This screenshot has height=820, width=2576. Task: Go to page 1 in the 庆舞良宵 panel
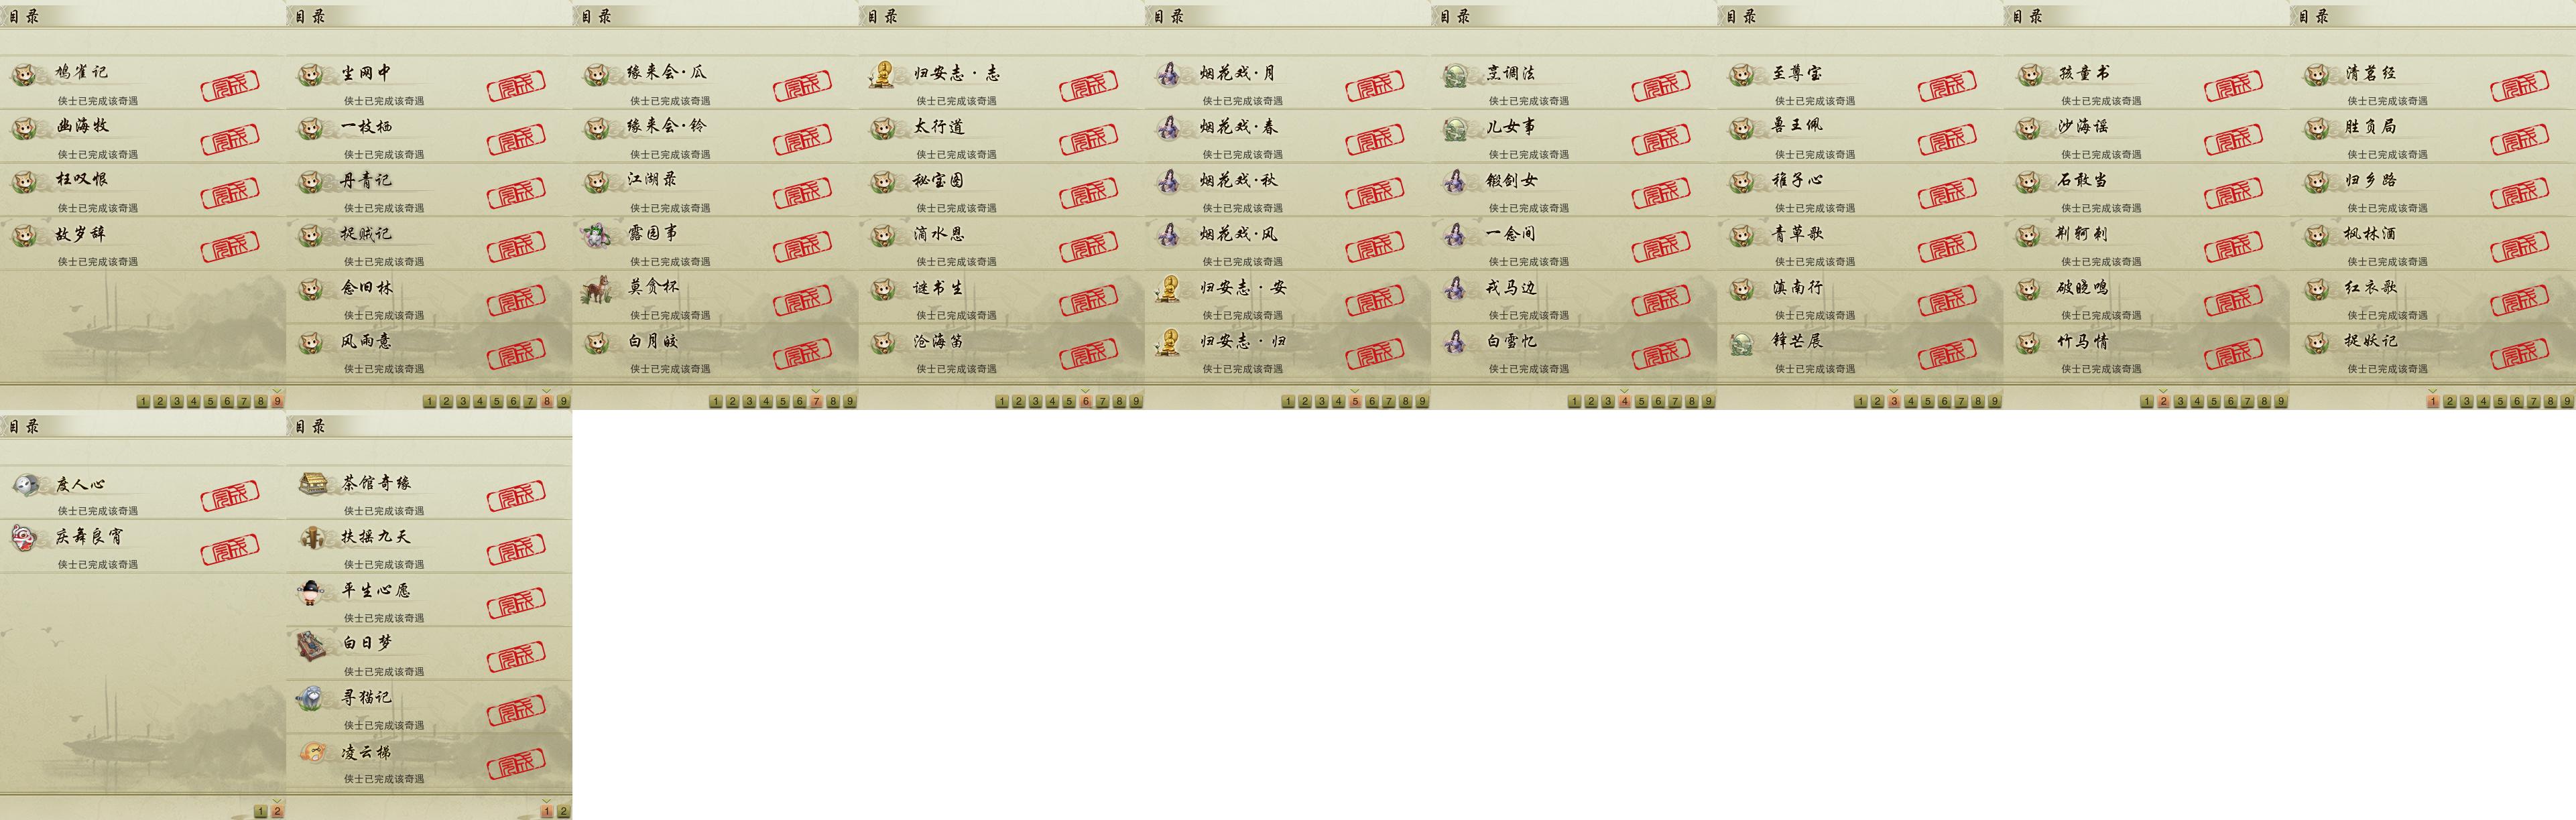point(260,811)
